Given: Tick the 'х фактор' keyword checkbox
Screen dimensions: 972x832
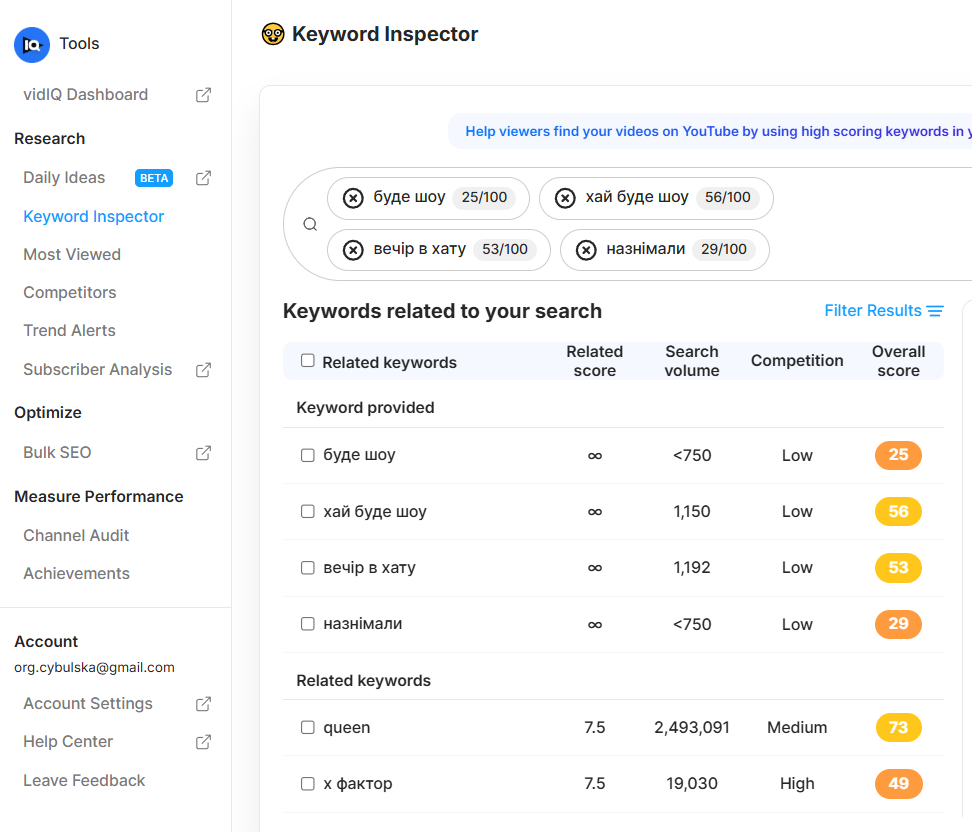Looking at the screenshot, I should pyautogui.click(x=308, y=783).
